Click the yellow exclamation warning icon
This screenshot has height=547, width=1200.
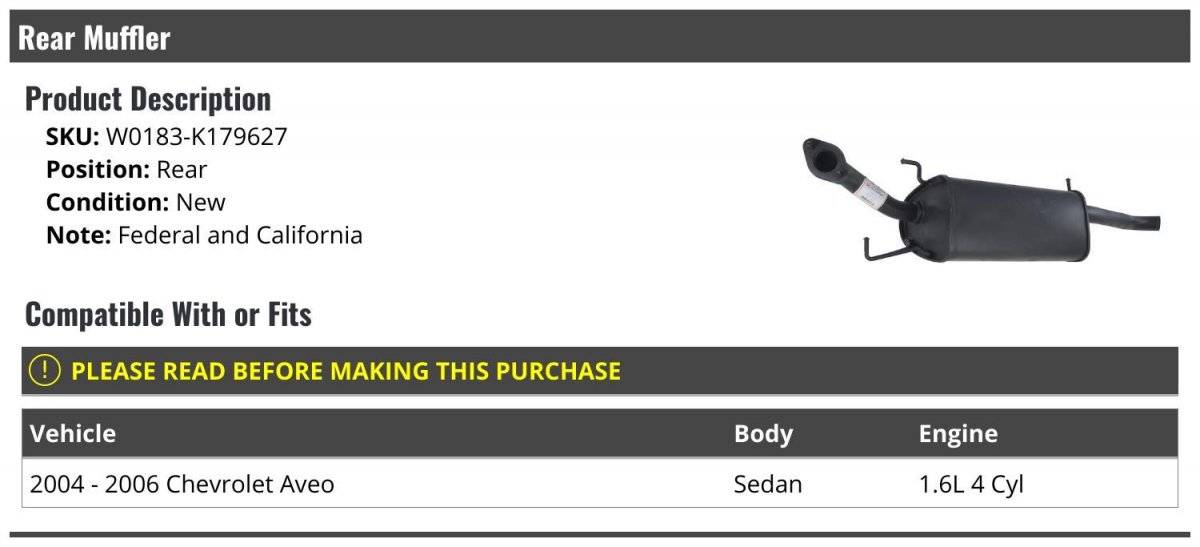tap(45, 371)
